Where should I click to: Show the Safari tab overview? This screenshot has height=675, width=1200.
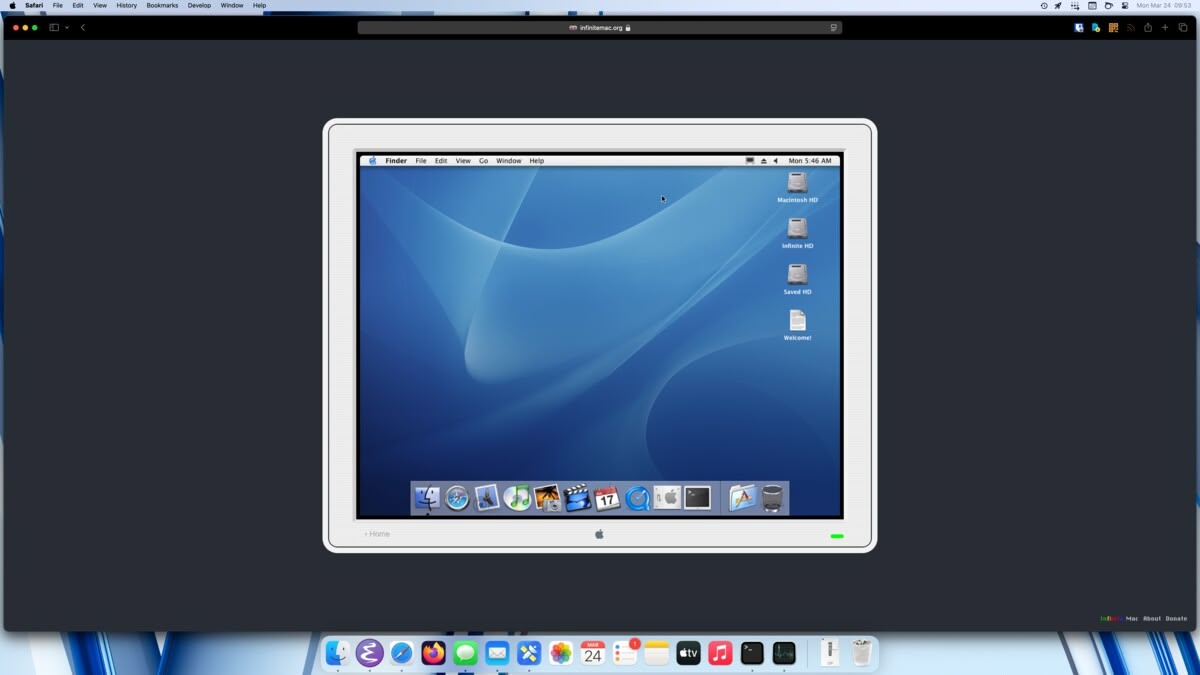(x=1183, y=28)
